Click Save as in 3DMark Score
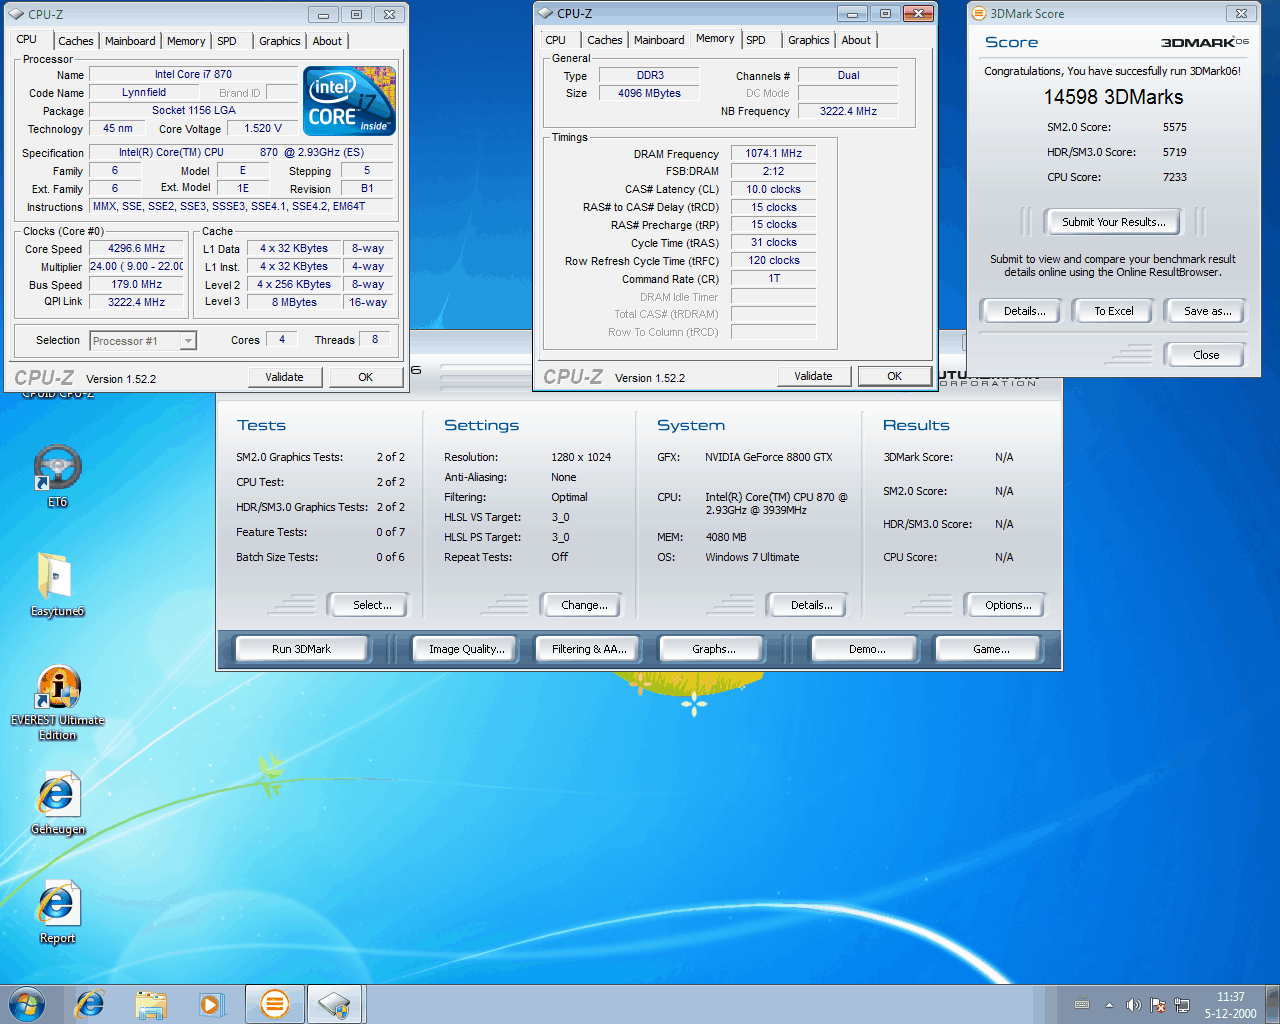 [1207, 311]
